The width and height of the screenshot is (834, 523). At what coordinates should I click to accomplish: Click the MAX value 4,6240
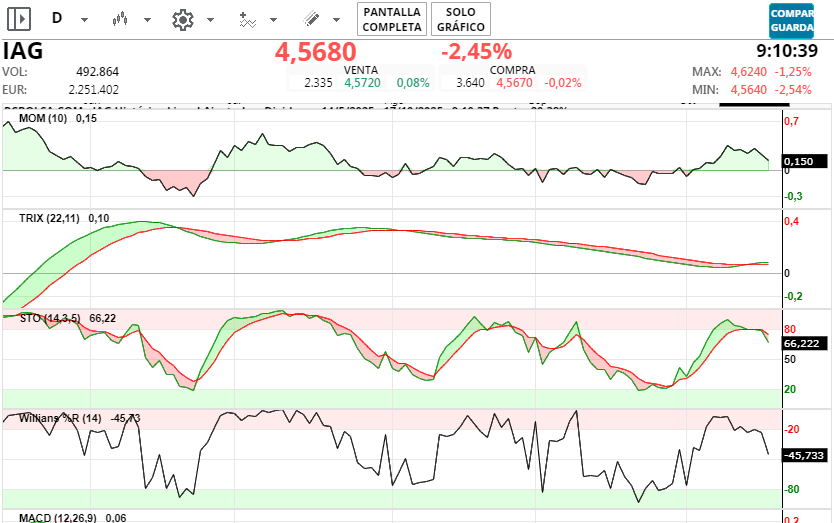pos(748,72)
